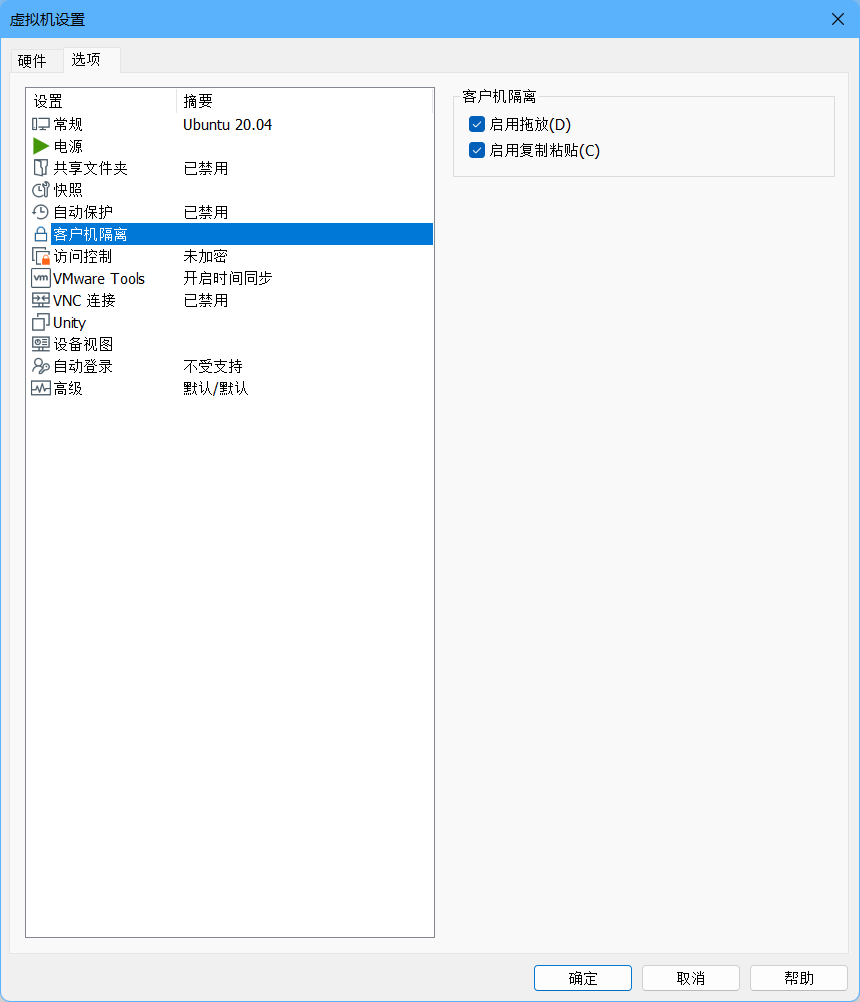Select 设备视图 in the settings list

[x=83, y=345]
